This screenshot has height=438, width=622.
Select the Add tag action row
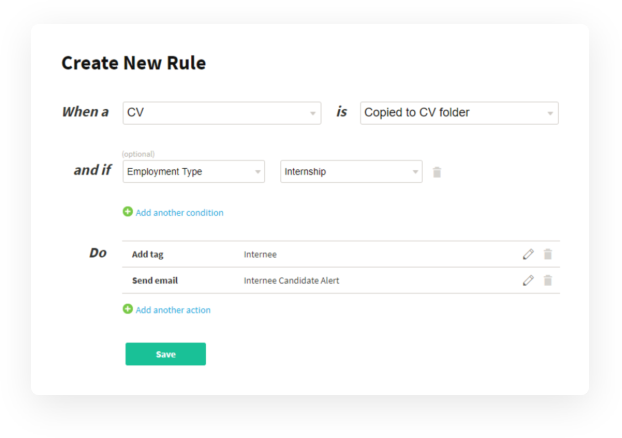[341, 254]
